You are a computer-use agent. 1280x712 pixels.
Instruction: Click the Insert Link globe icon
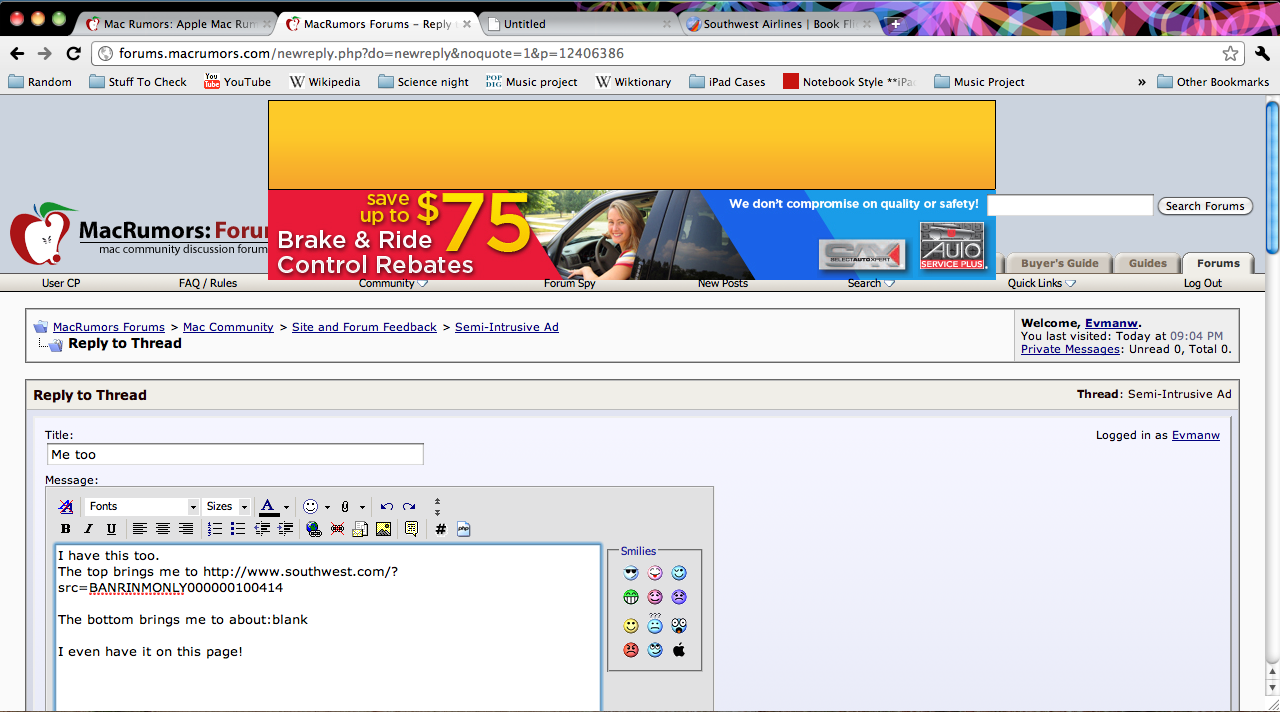314,529
